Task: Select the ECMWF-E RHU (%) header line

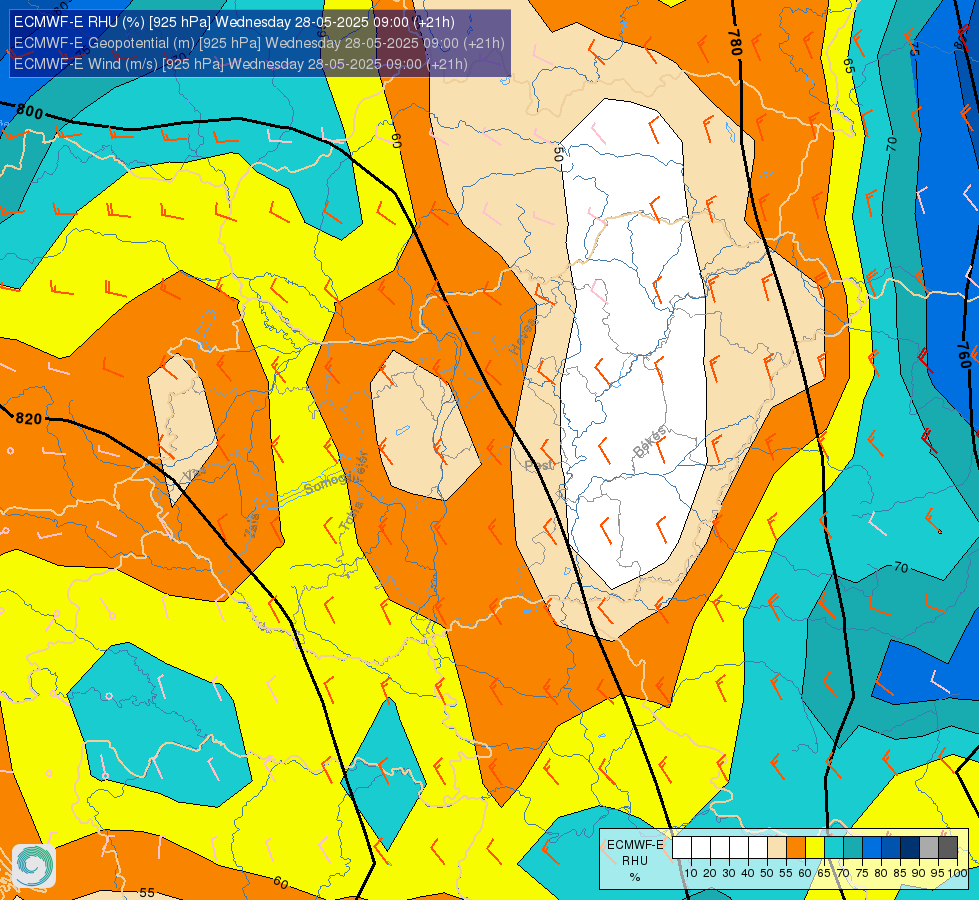Action: (234, 22)
